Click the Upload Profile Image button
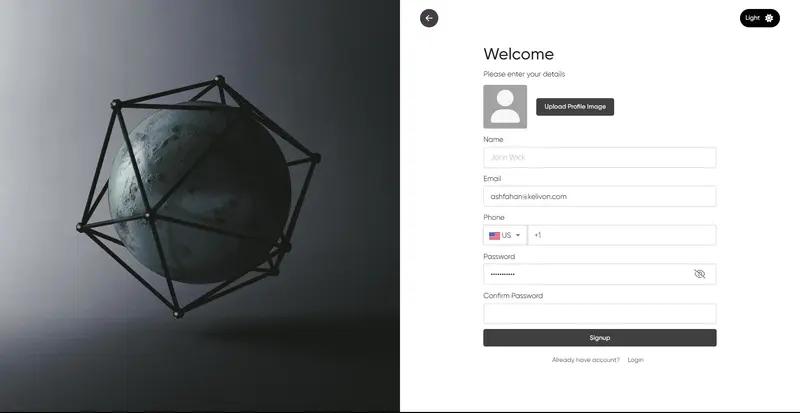The width and height of the screenshot is (800, 413). tap(575, 107)
